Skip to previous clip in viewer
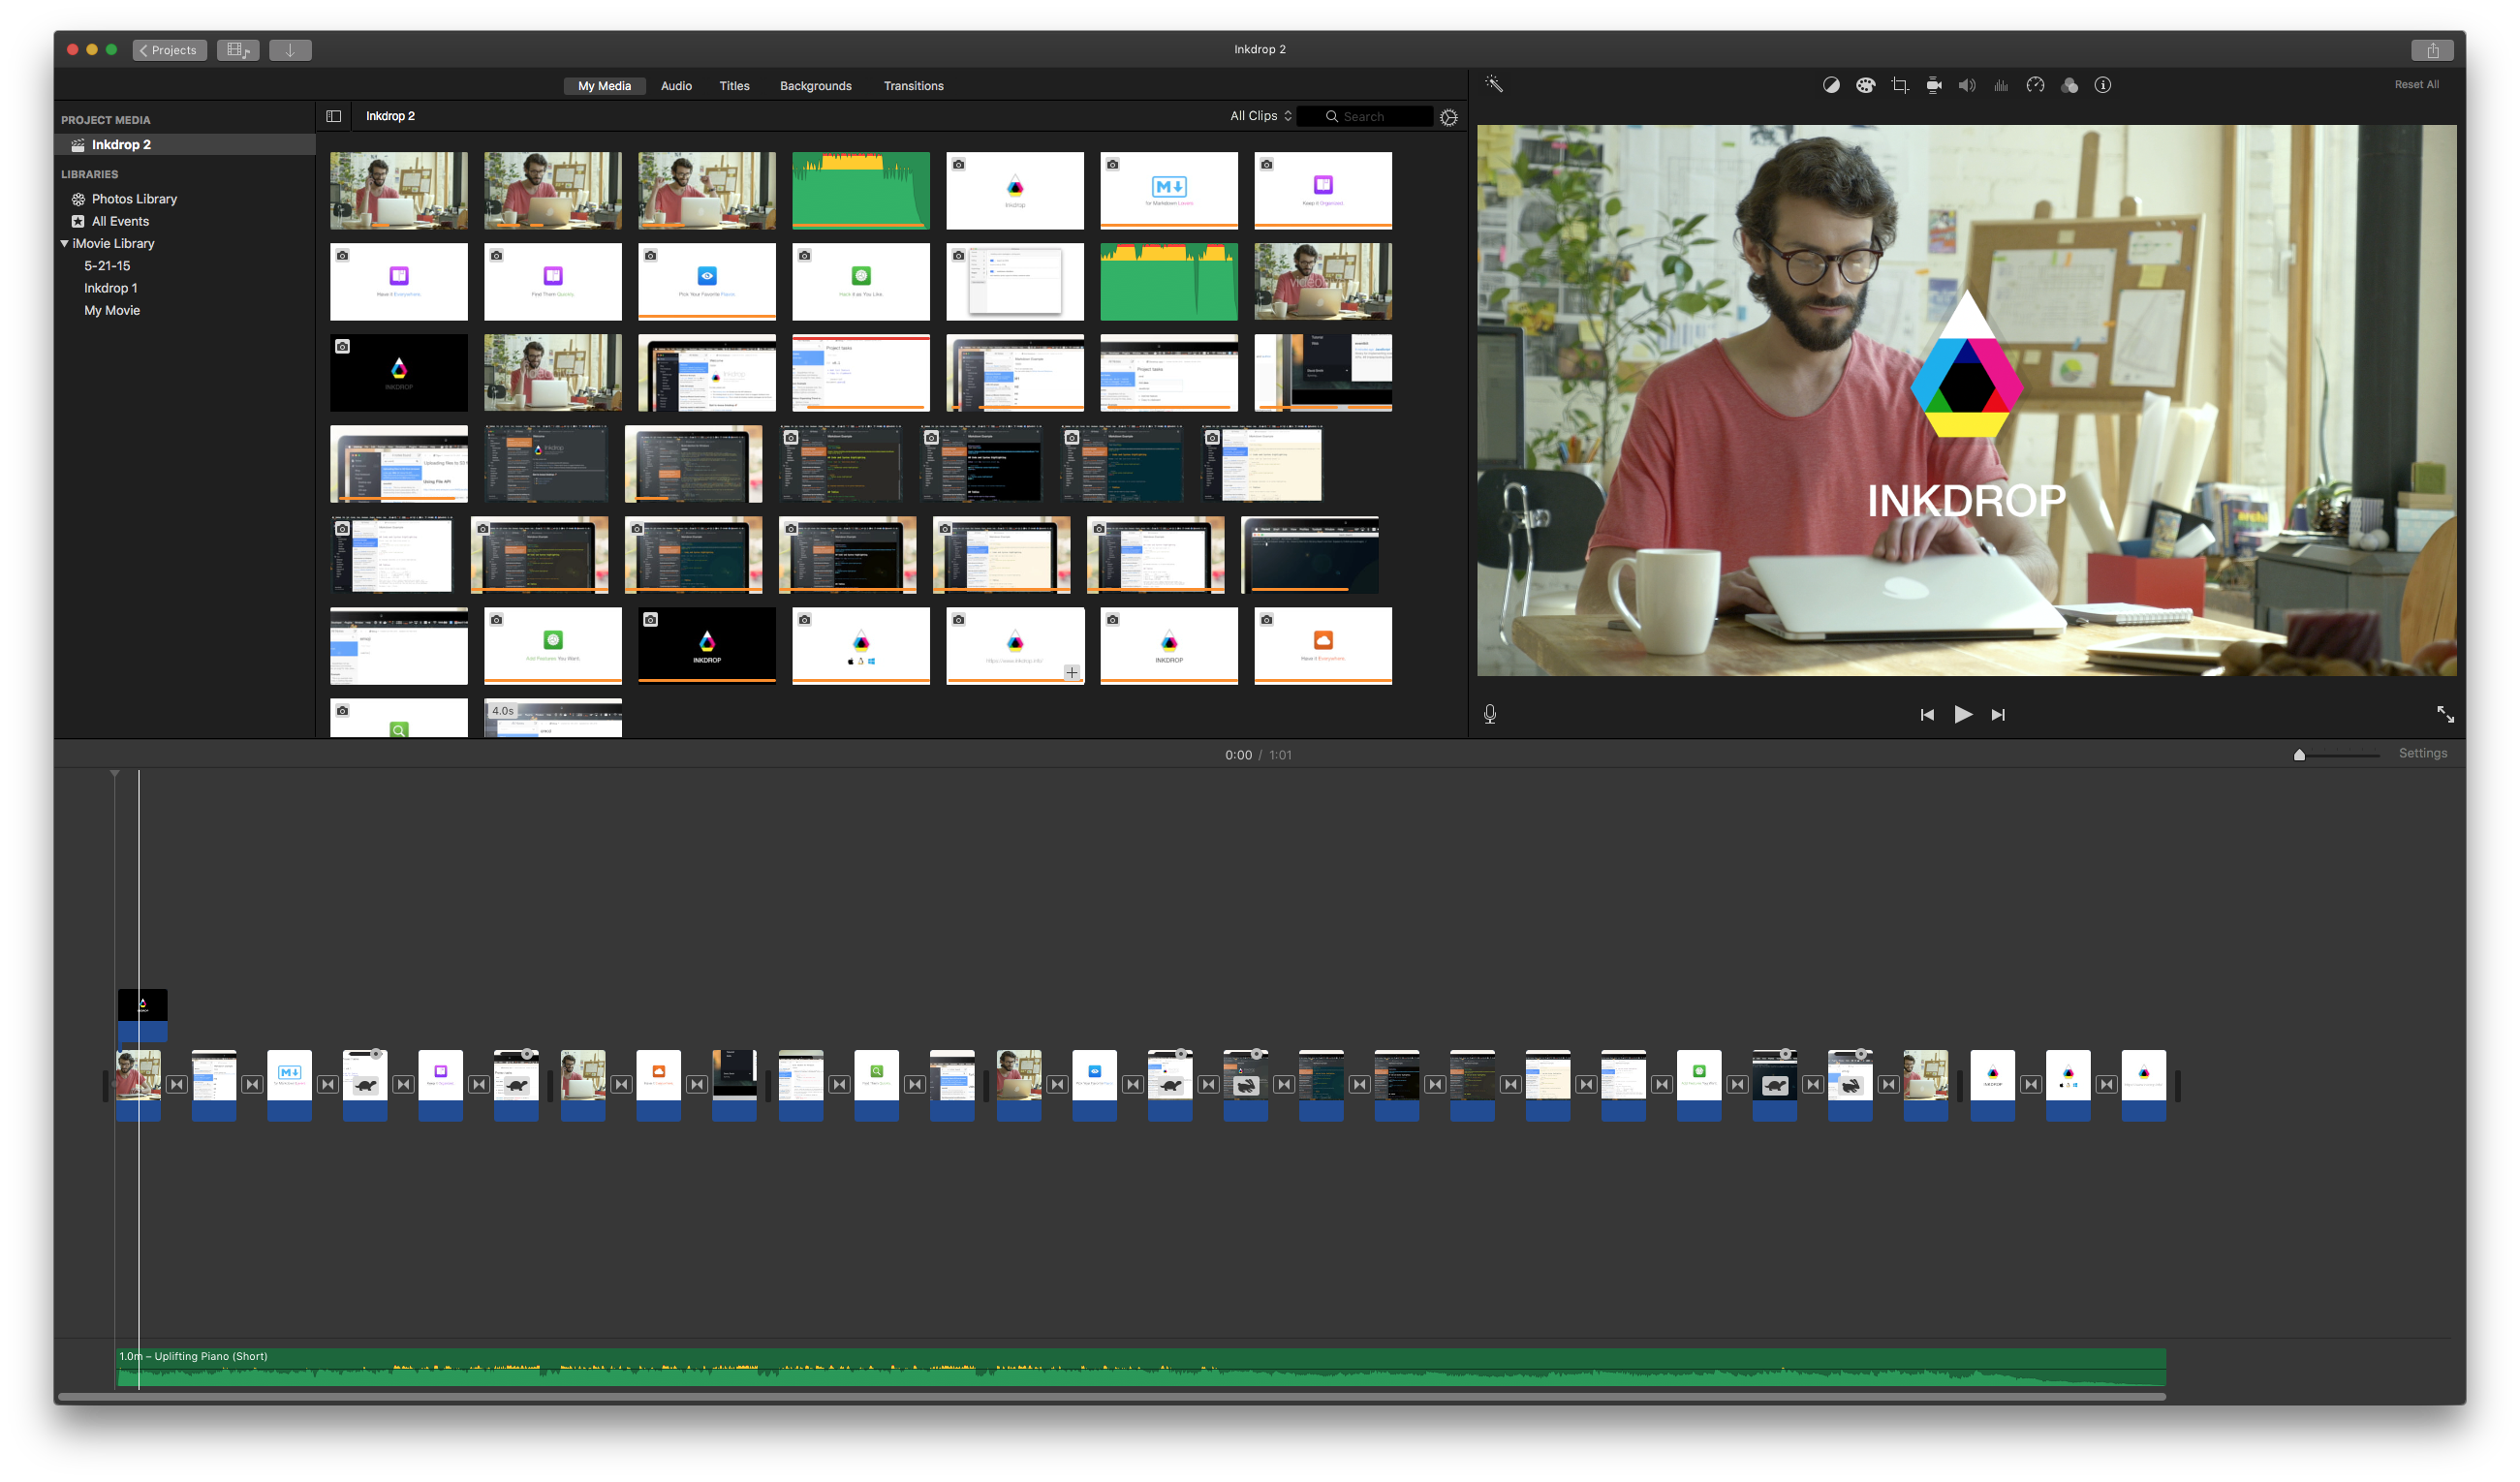2520x1482 pixels. pyautogui.click(x=1927, y=714)
